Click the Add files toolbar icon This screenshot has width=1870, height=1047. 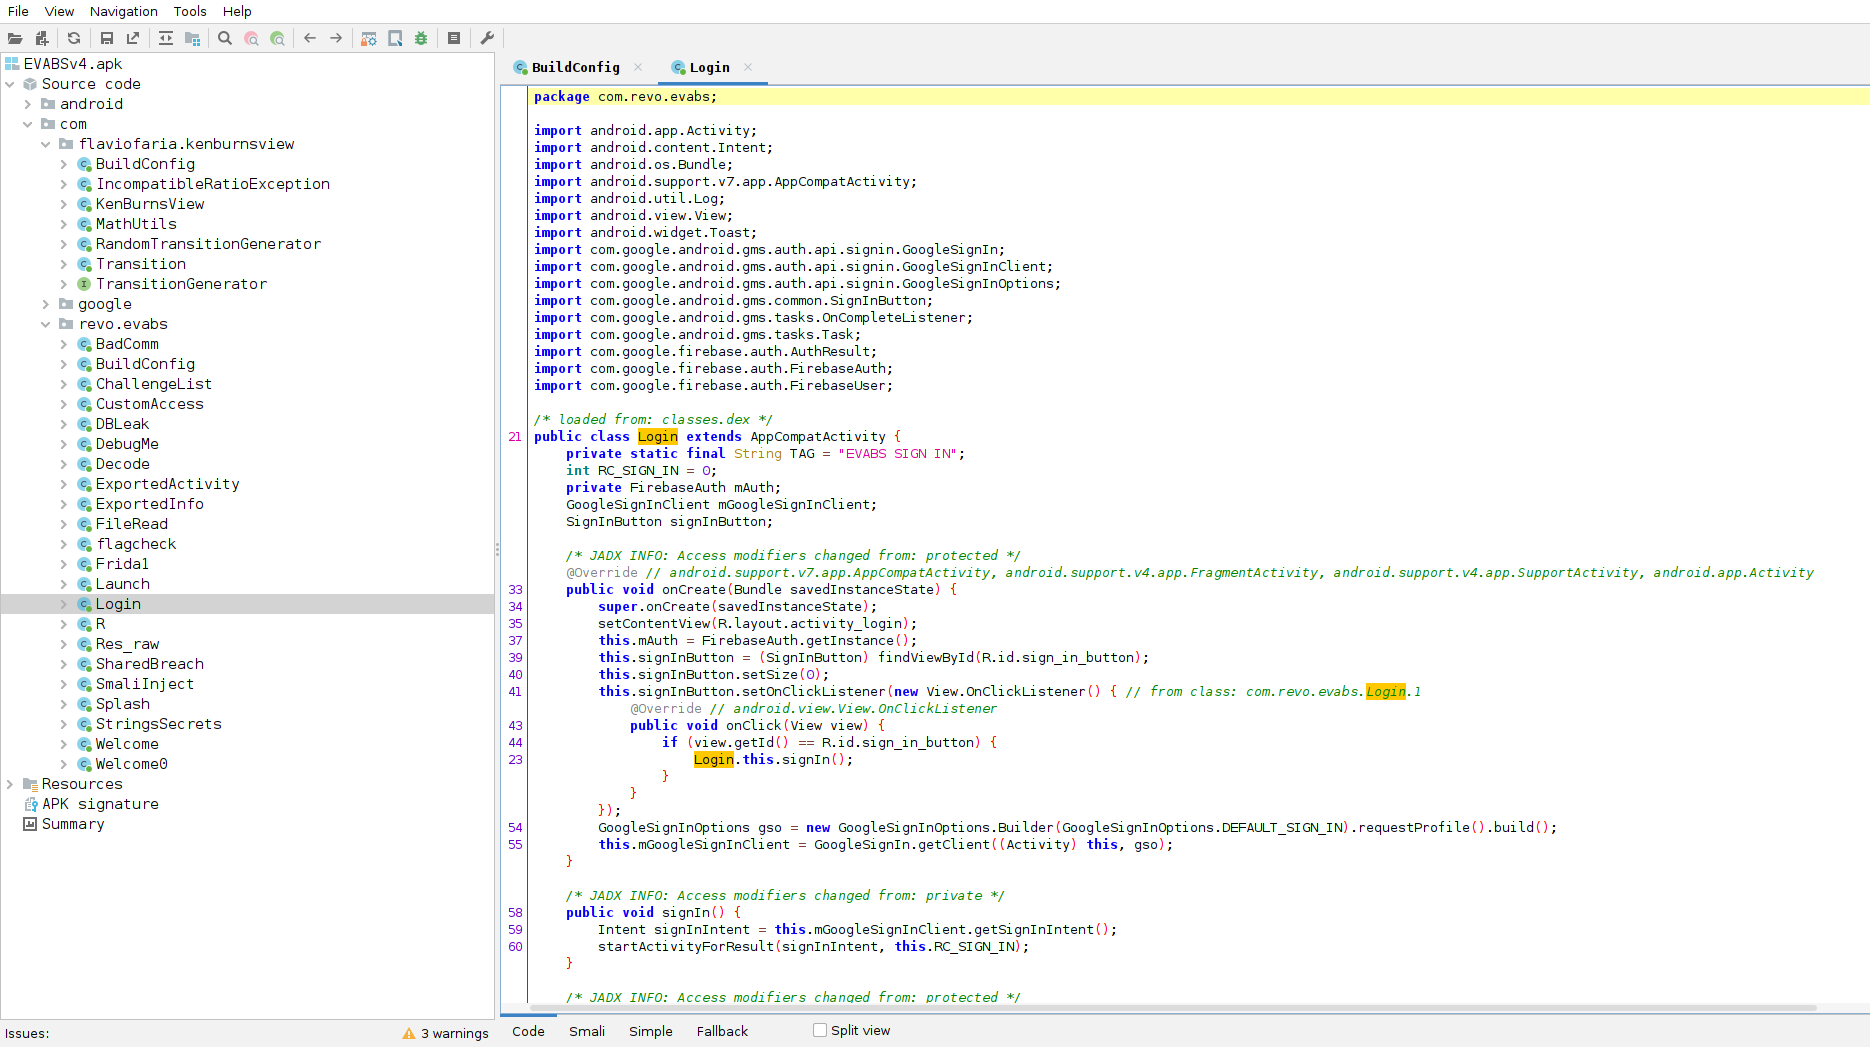(x=42, y=38)
